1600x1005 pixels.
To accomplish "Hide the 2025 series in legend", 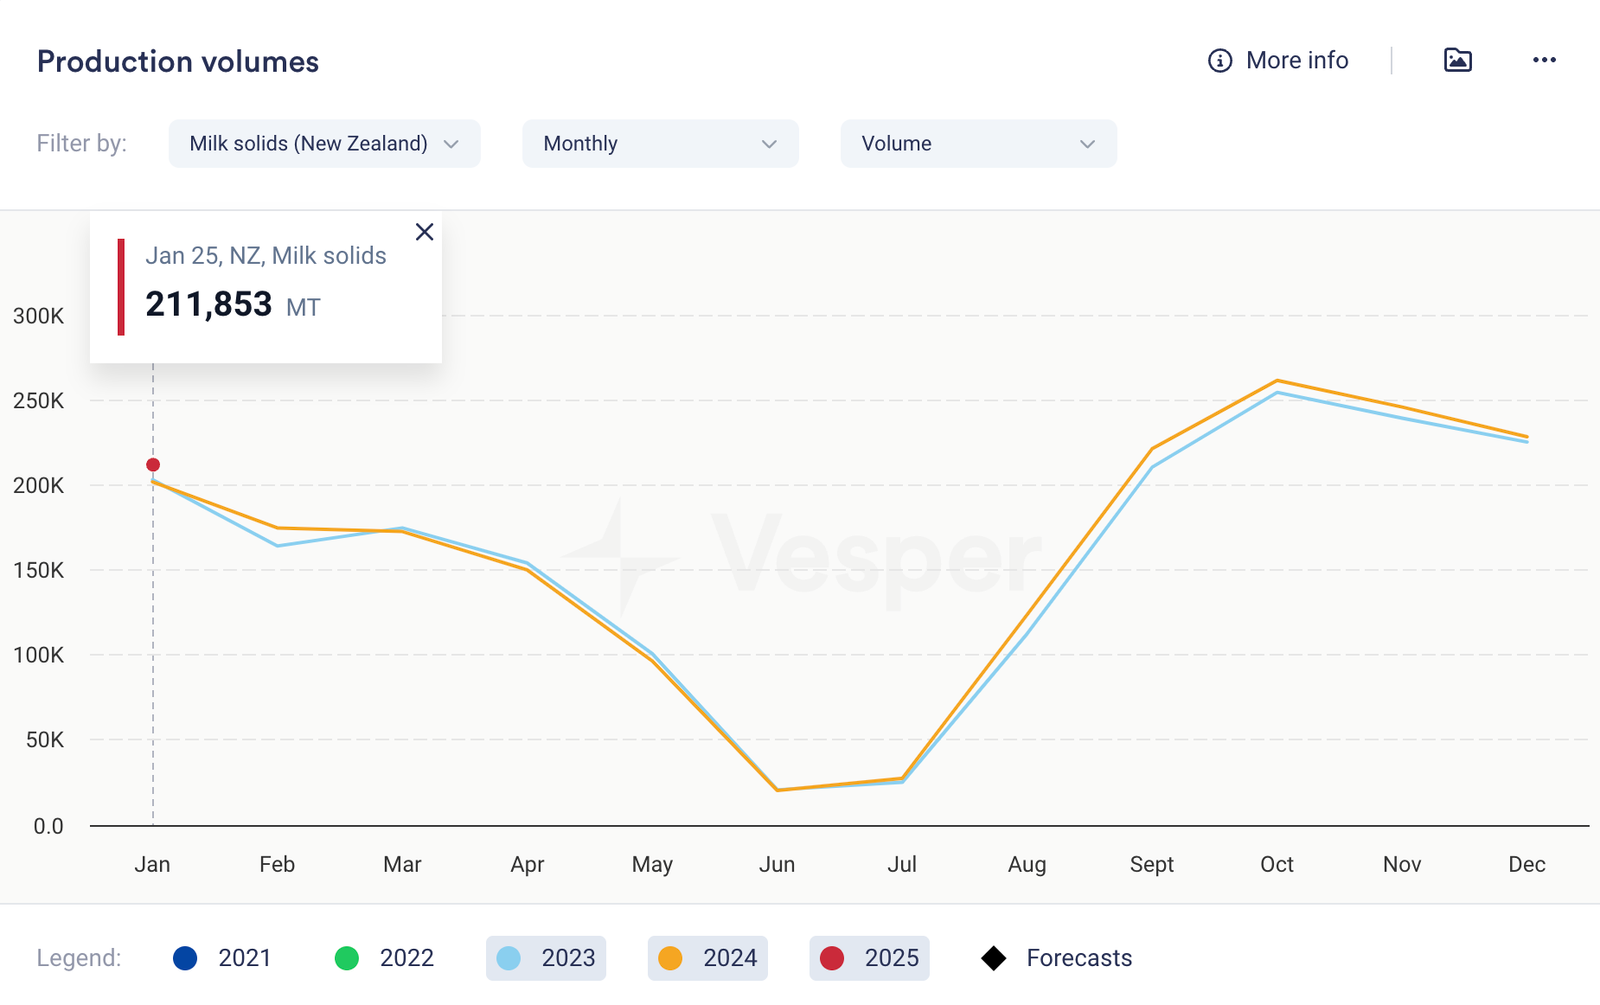I will 869,958.
